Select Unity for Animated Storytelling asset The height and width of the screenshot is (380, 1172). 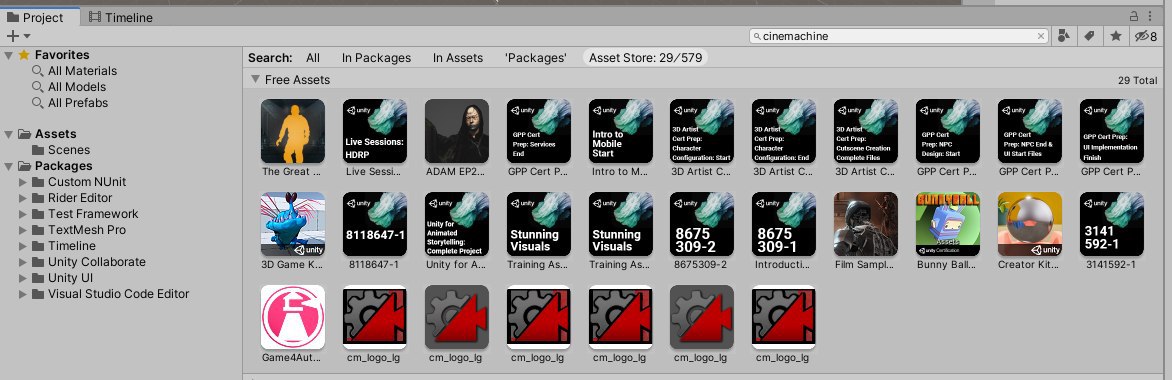(457, 224)
